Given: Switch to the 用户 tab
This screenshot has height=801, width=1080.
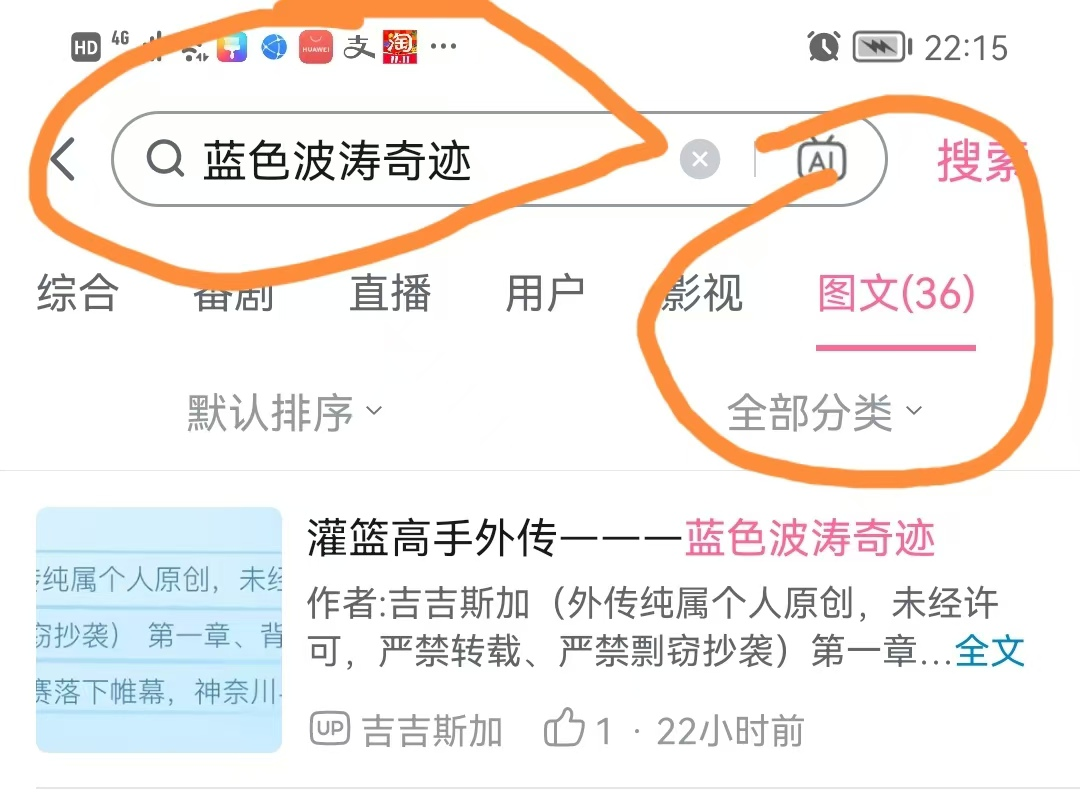Looking at the screenshot, I should point(545,293).
